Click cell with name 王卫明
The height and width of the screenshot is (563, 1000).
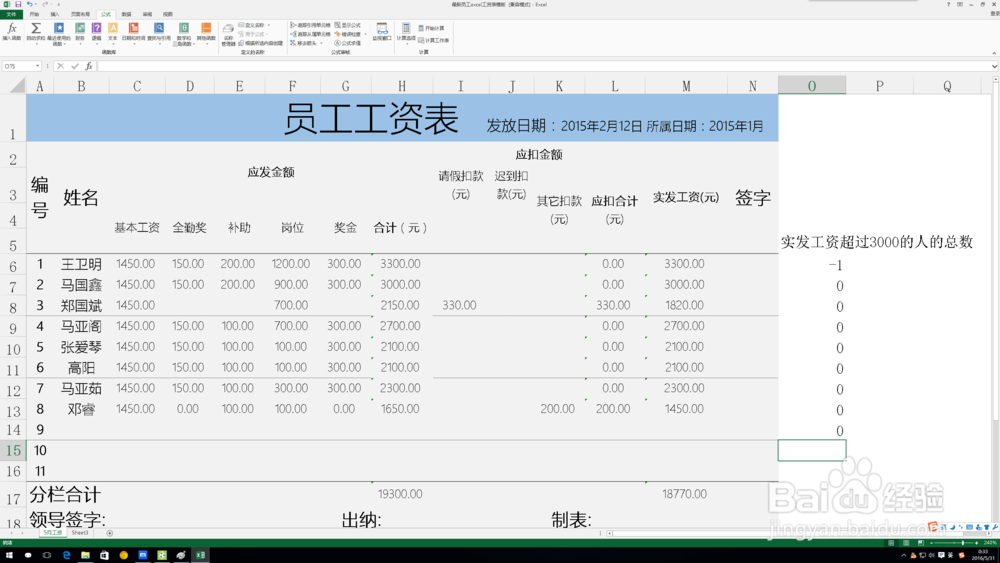tap(81, 264)
